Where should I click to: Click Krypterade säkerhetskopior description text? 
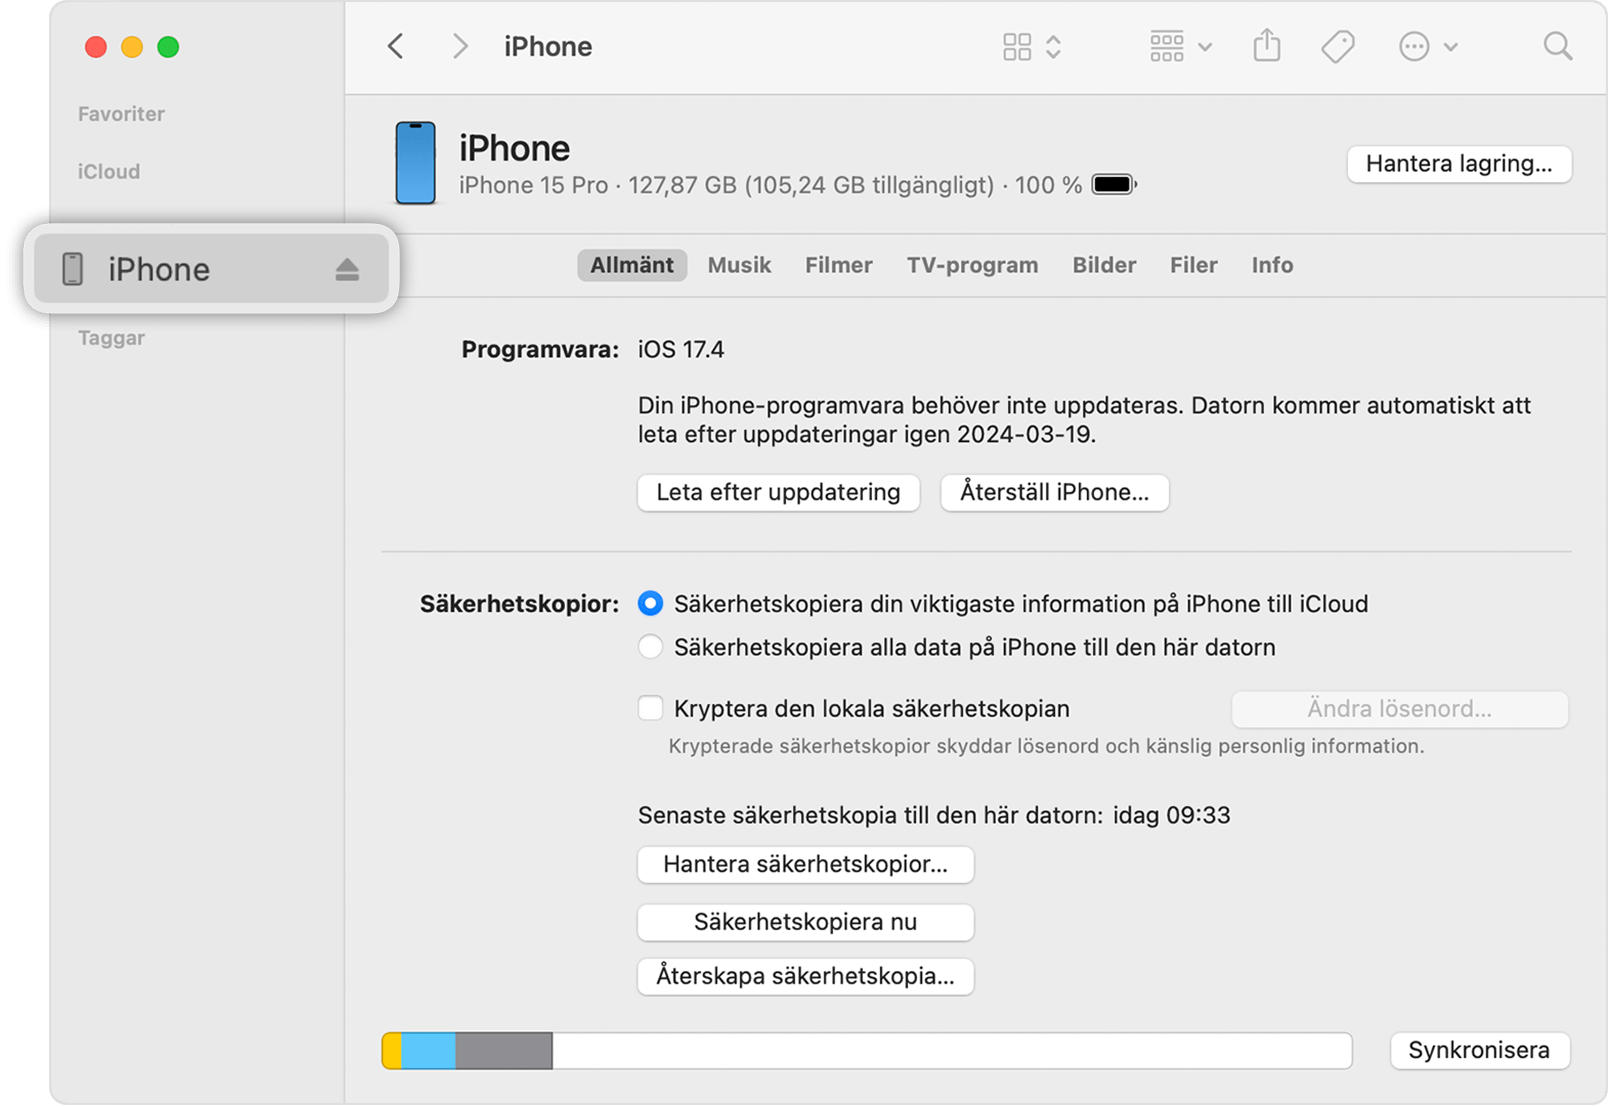pos(1046,746)
